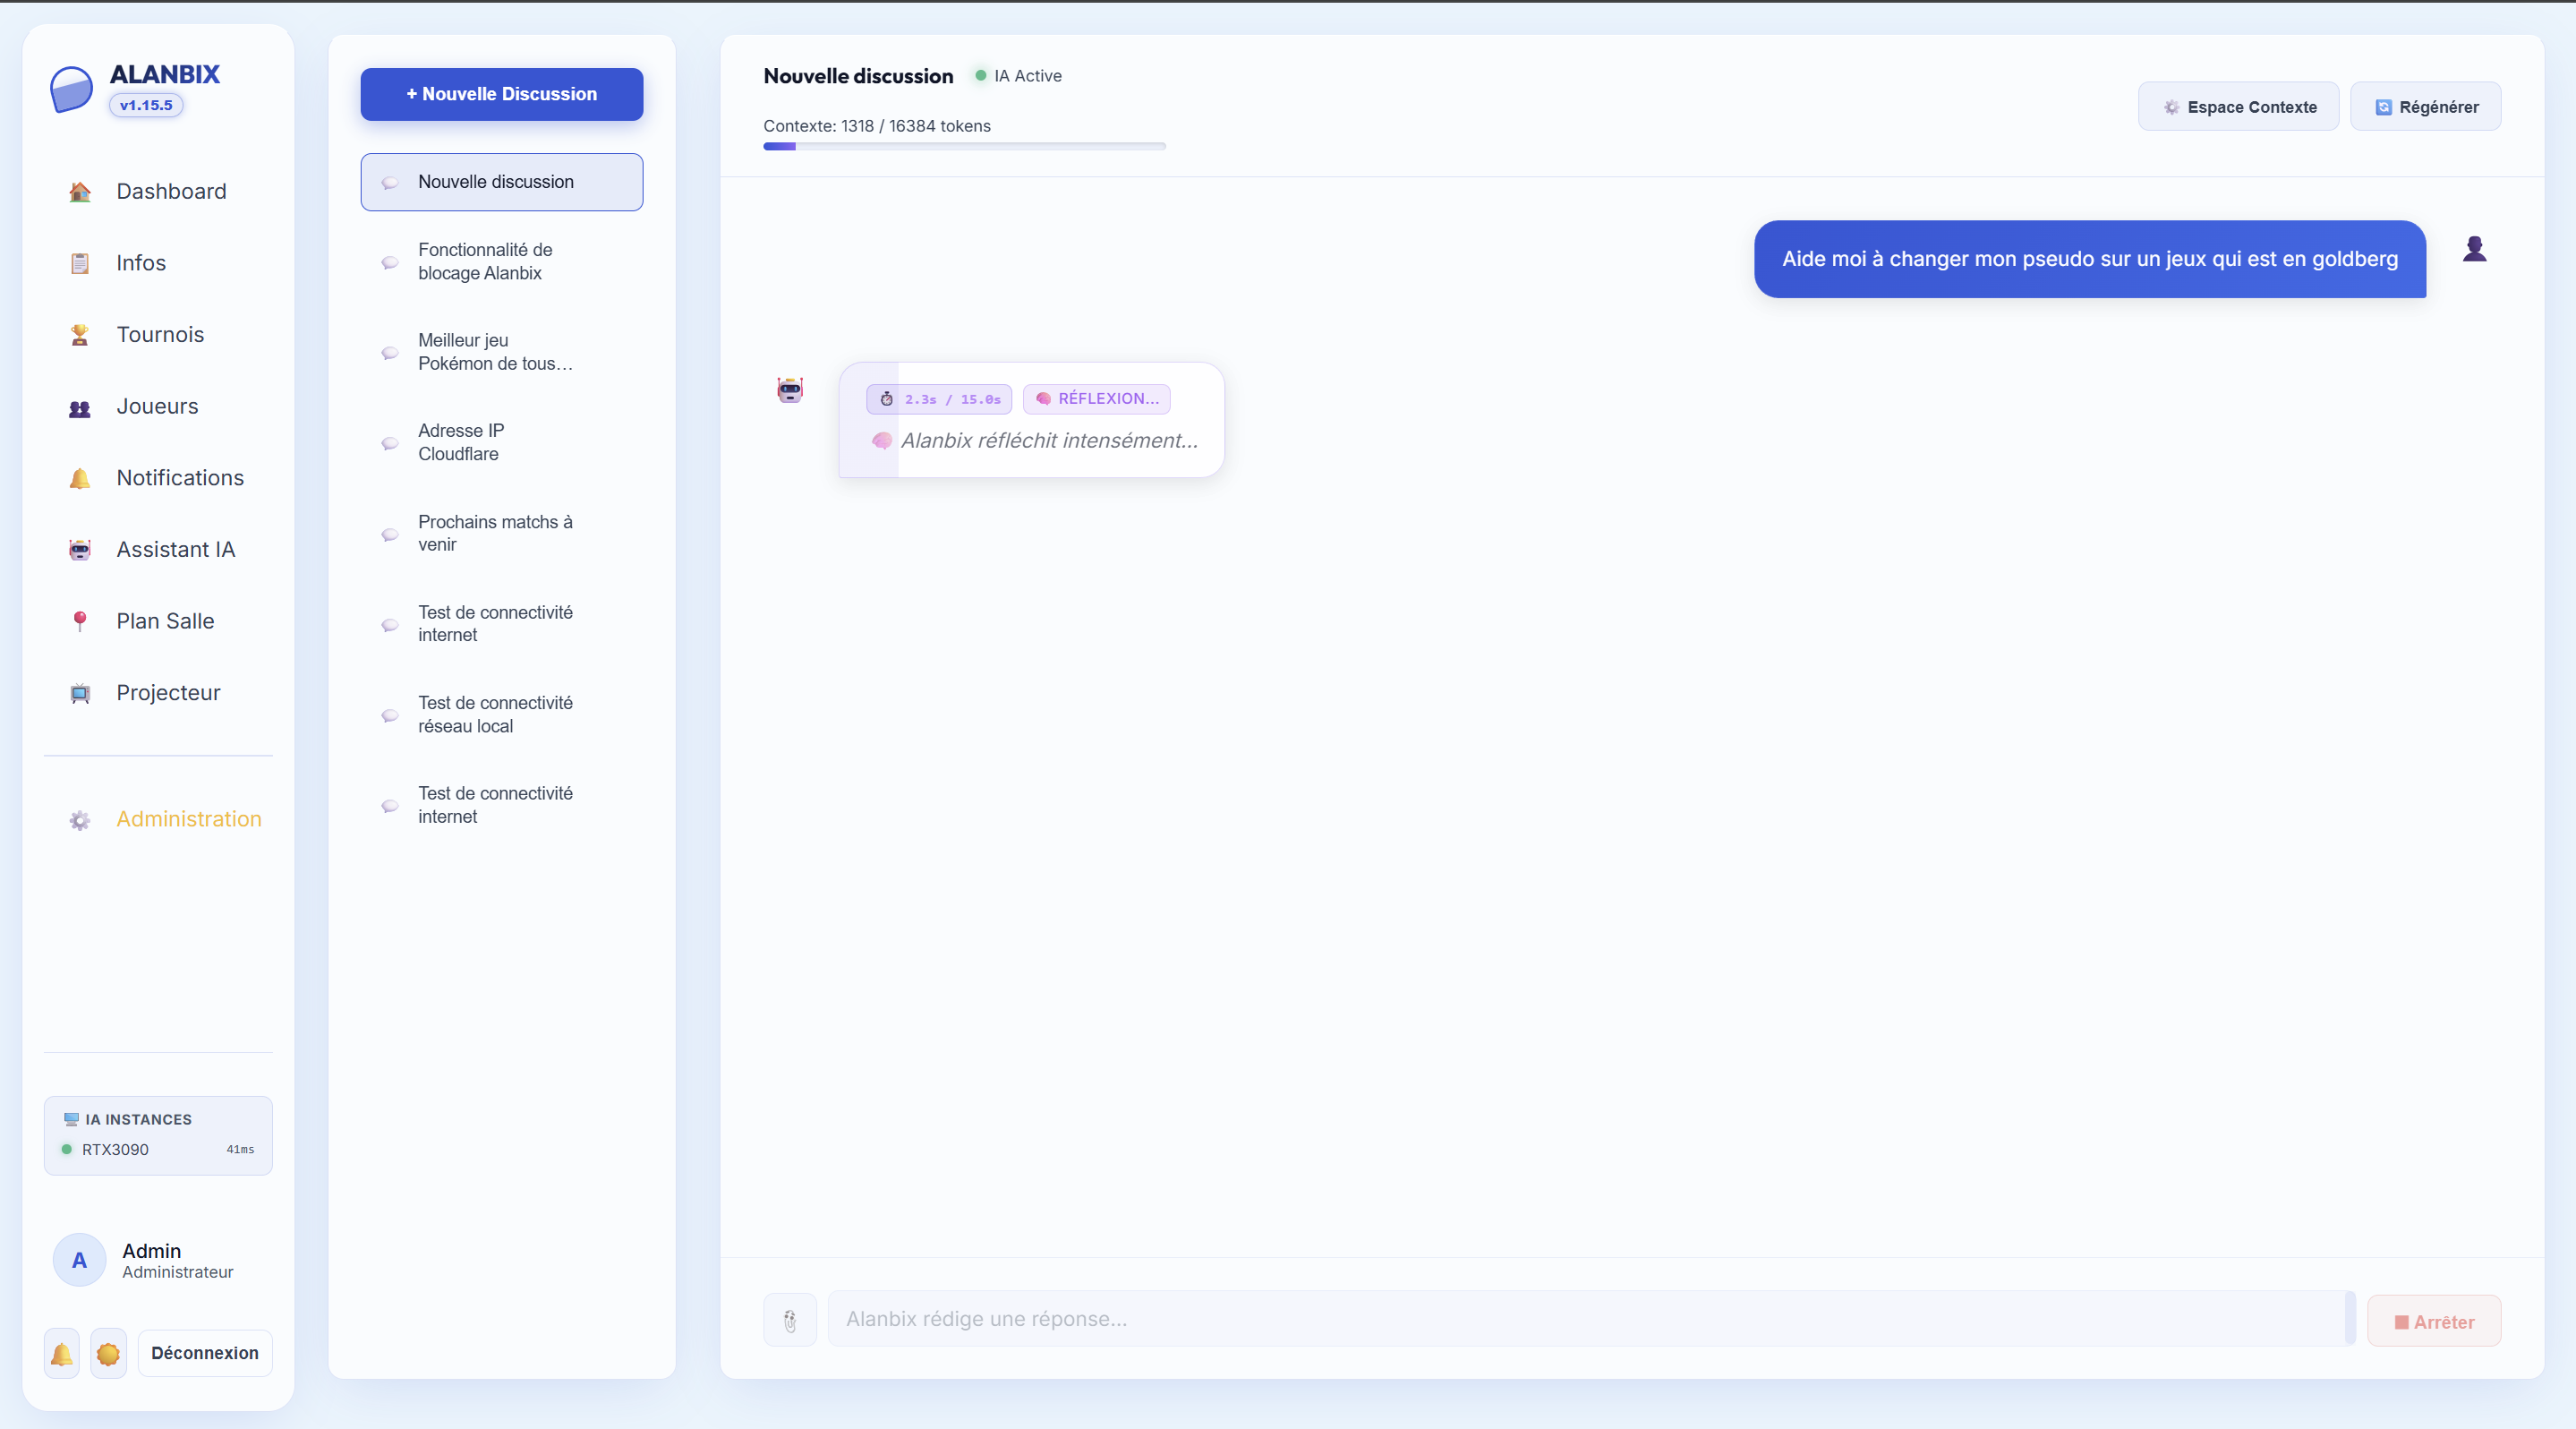Open the Dashboard menu item
2576x1429 pixels.
click(x=158, y=192)
